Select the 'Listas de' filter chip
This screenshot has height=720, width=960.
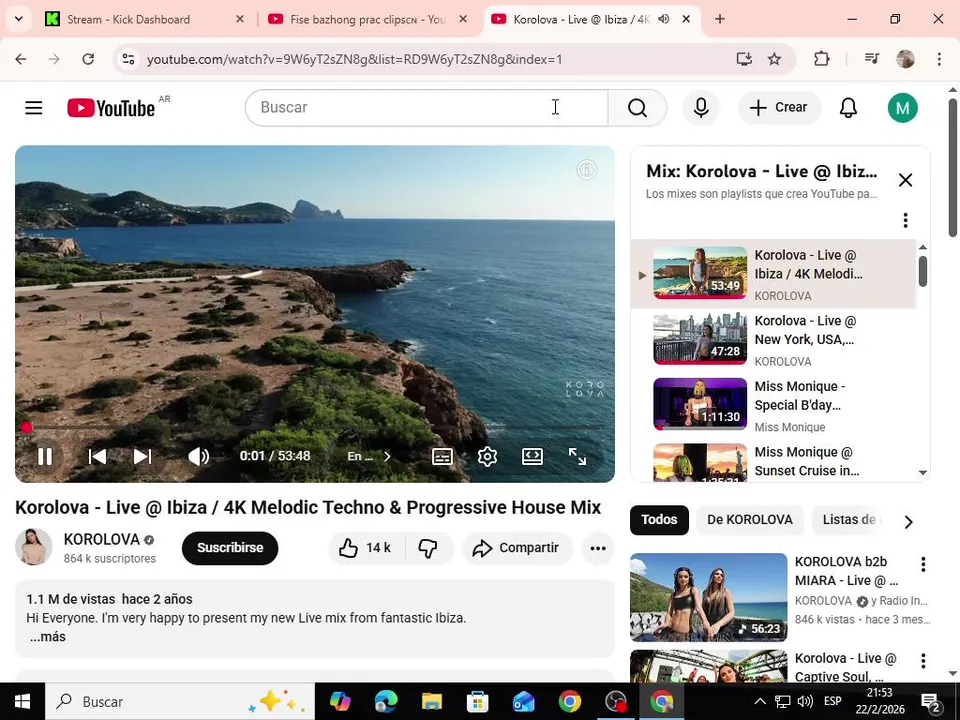pos(849,520)
